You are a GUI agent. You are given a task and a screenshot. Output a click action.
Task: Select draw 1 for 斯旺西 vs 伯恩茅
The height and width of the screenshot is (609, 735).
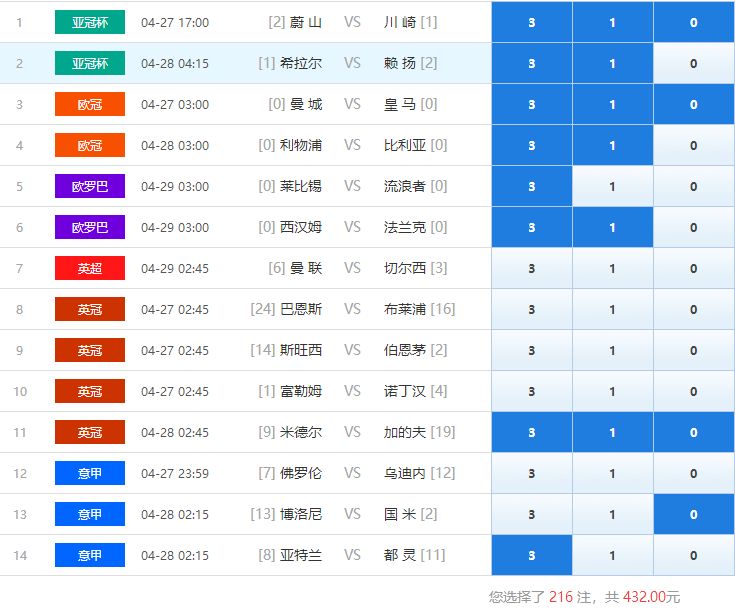point(613,350)
